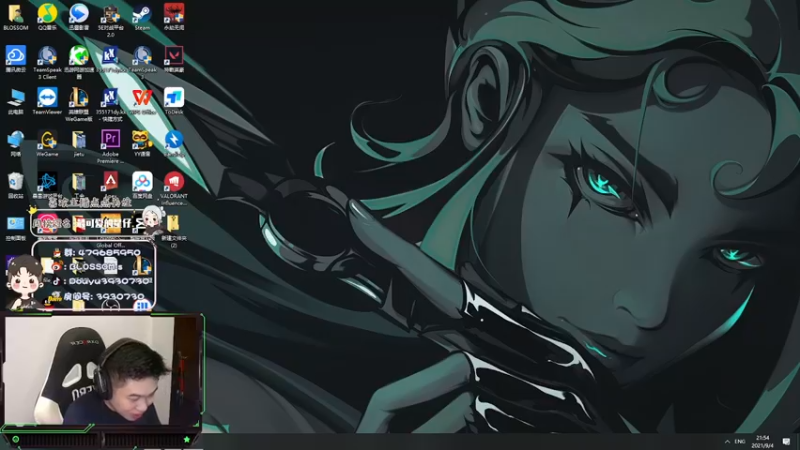Viewport: 800px width, 450px height.
Task: Switch the ENG input language indicator
Action: click(740, 441)
